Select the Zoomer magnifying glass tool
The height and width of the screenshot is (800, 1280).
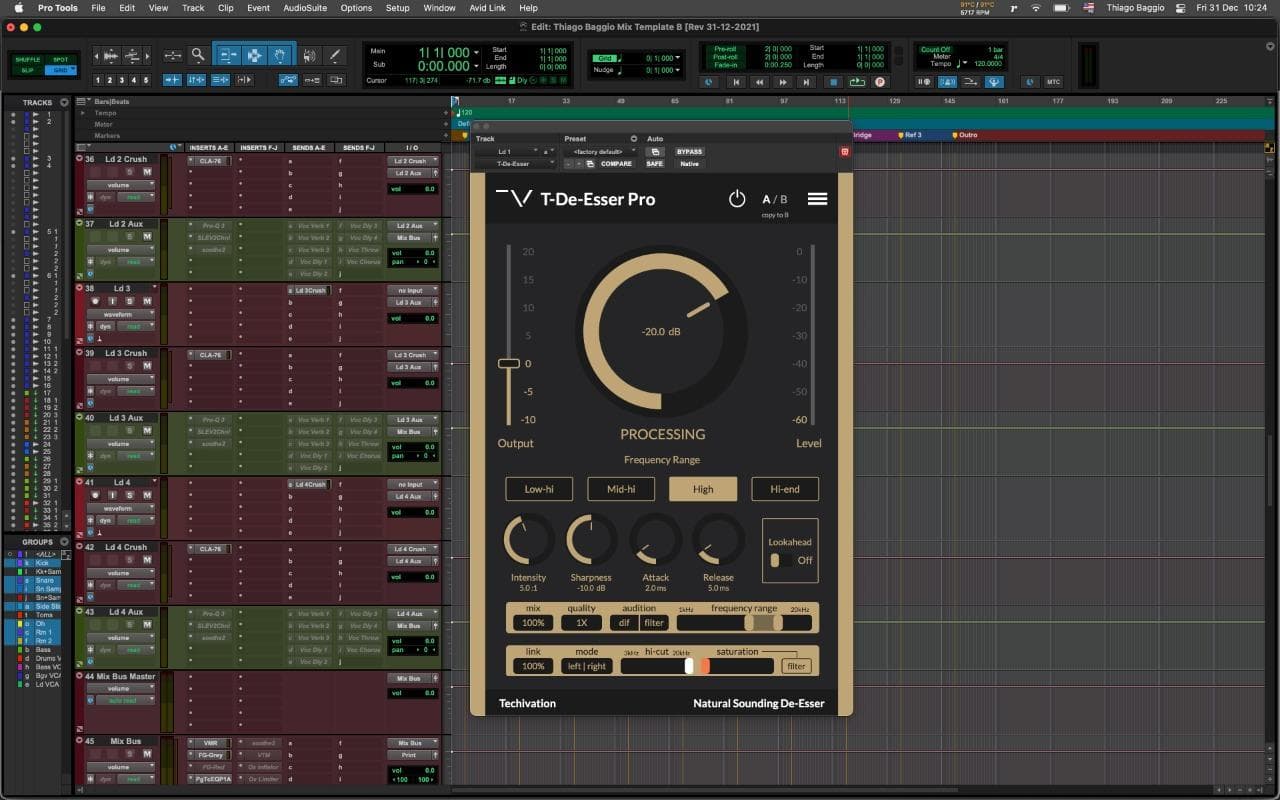pyautogui.click(x=198, y=55)
